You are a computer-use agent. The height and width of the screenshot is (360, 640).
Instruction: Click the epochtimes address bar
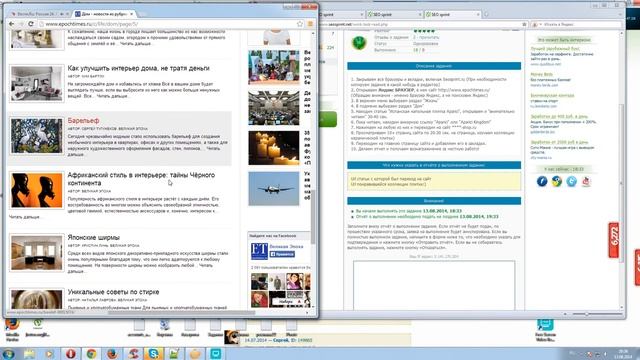click(x=167, y=24)
